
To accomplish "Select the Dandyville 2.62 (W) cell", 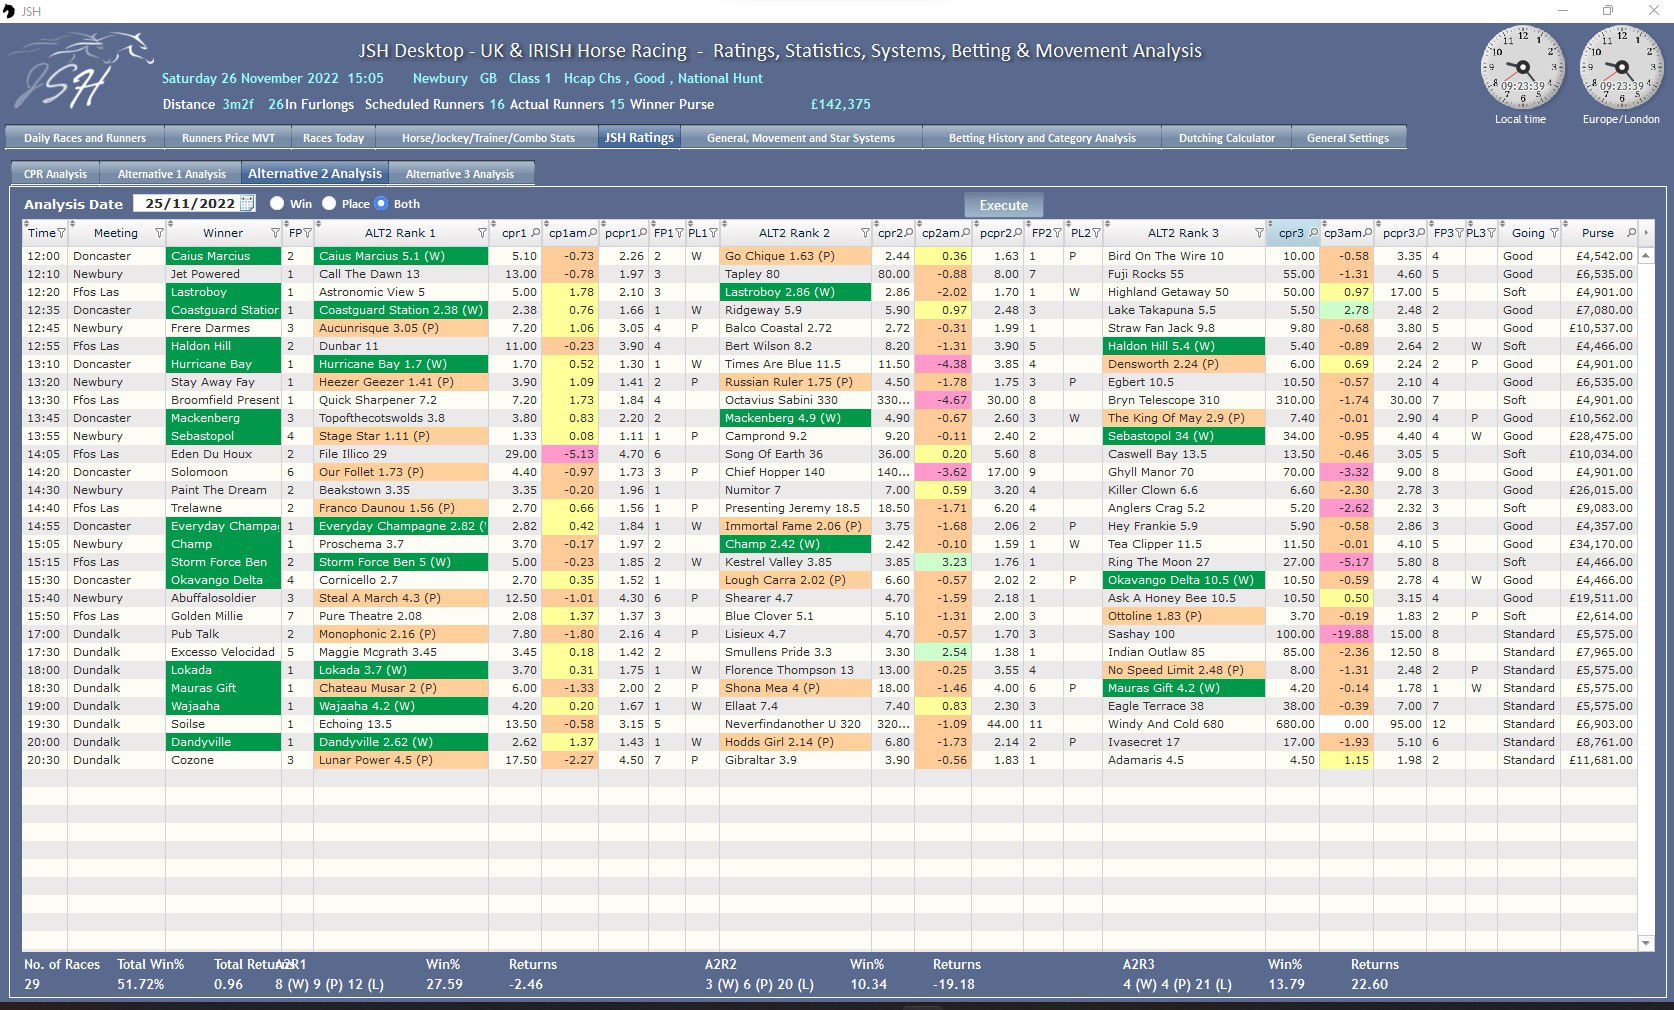I will pyautogui.click(x=401, y=742).
